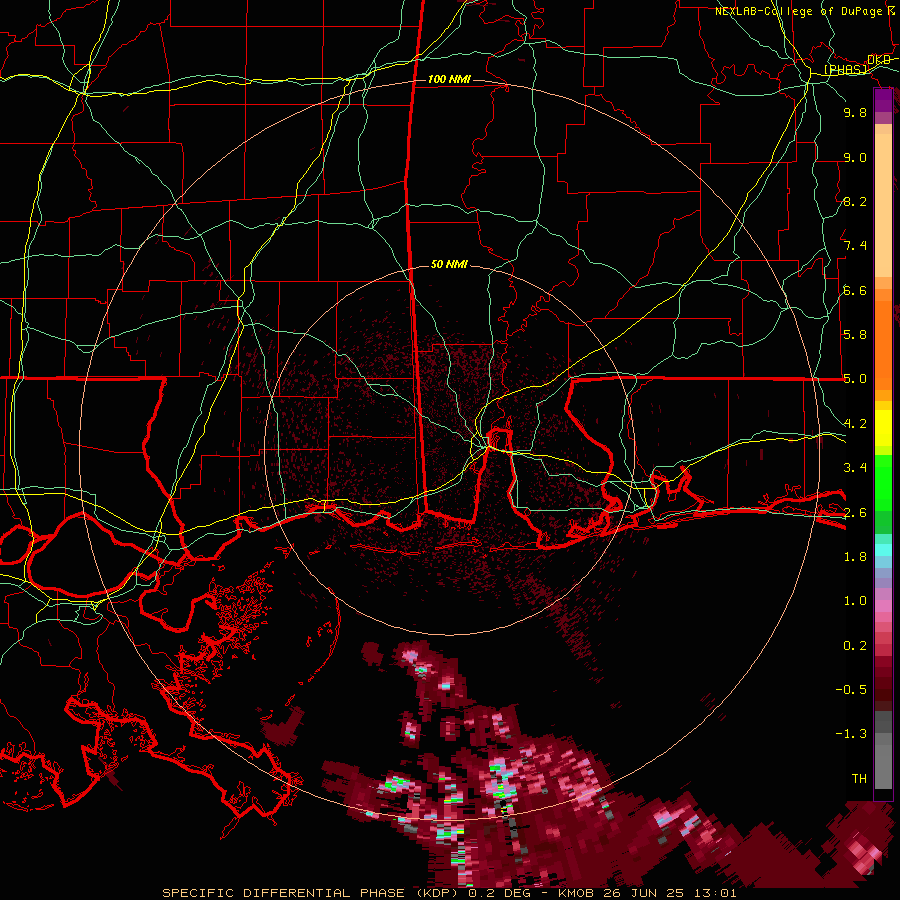Viewport: 900px width, 900px height.
Task: Click the 8.2 value on the color scale
Action: tap(855, 201)
